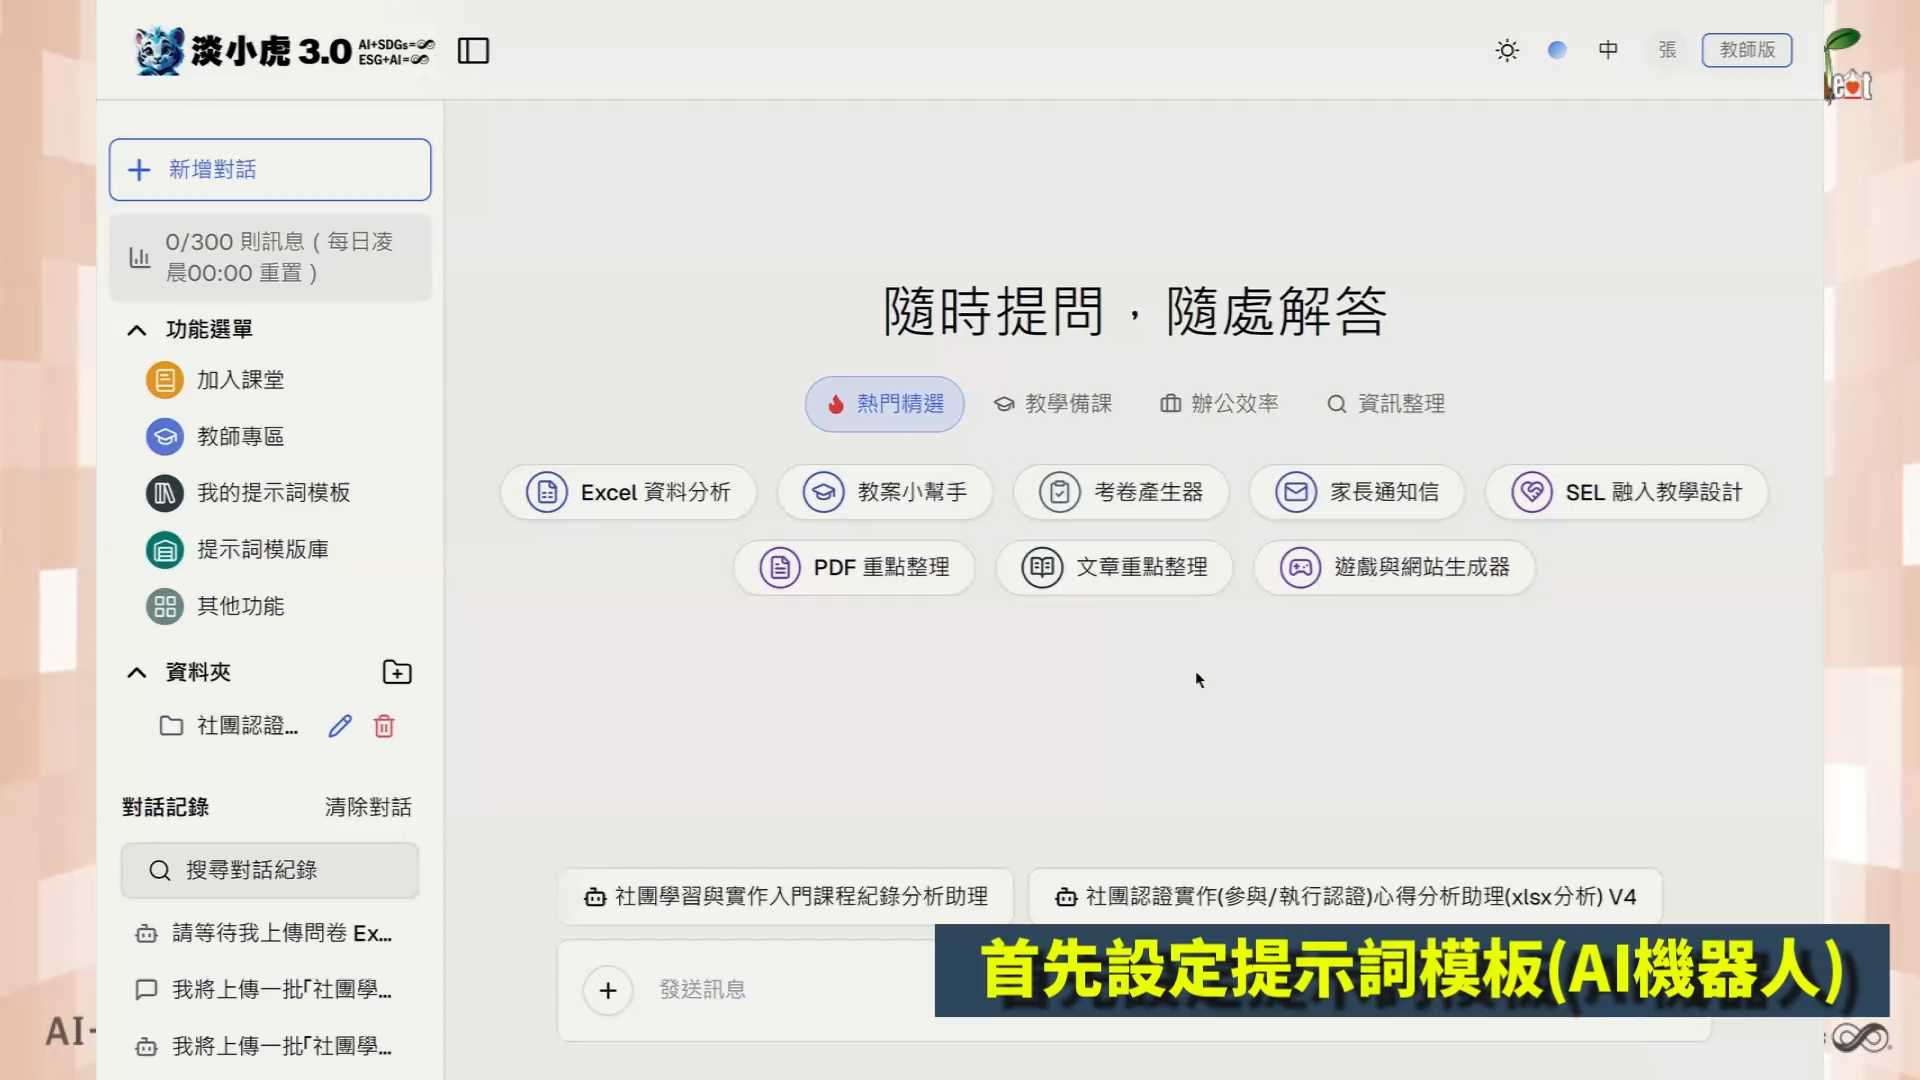This screenshot has width=1920, height=1080.
Task: Select 社團認證實作 心得分析助理 V4 template
Action: tap(1345, 897)
